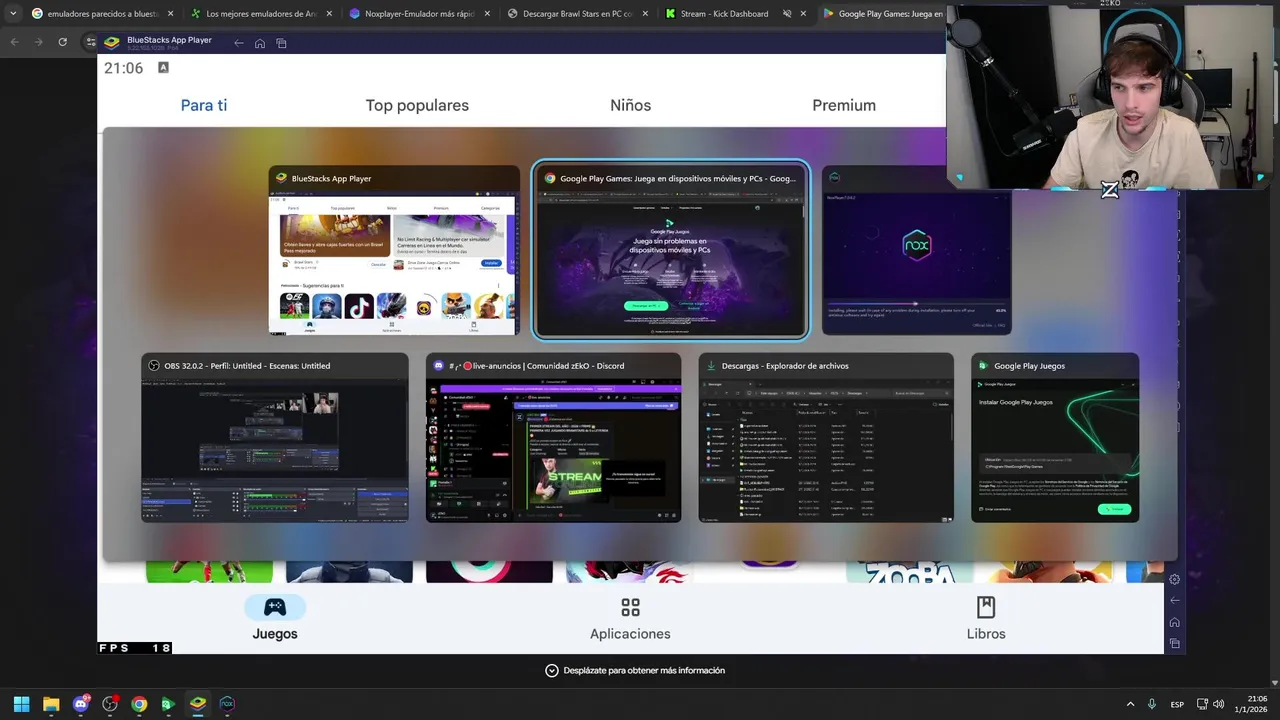Open the 'Noxplayer-Emulador más rápido' Chrome tab
This screenshot has height=720, width=1280.
(x=420, y=14)
